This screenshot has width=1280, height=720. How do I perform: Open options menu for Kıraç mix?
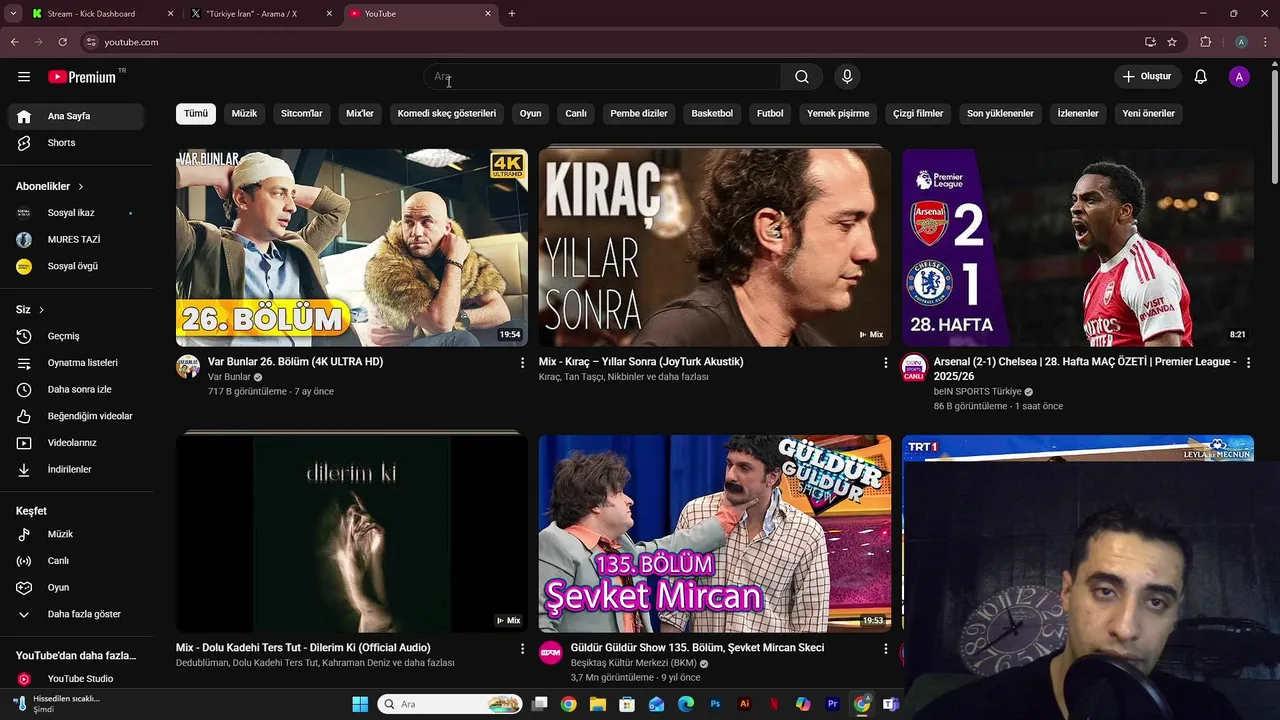(x=885, y=363)
